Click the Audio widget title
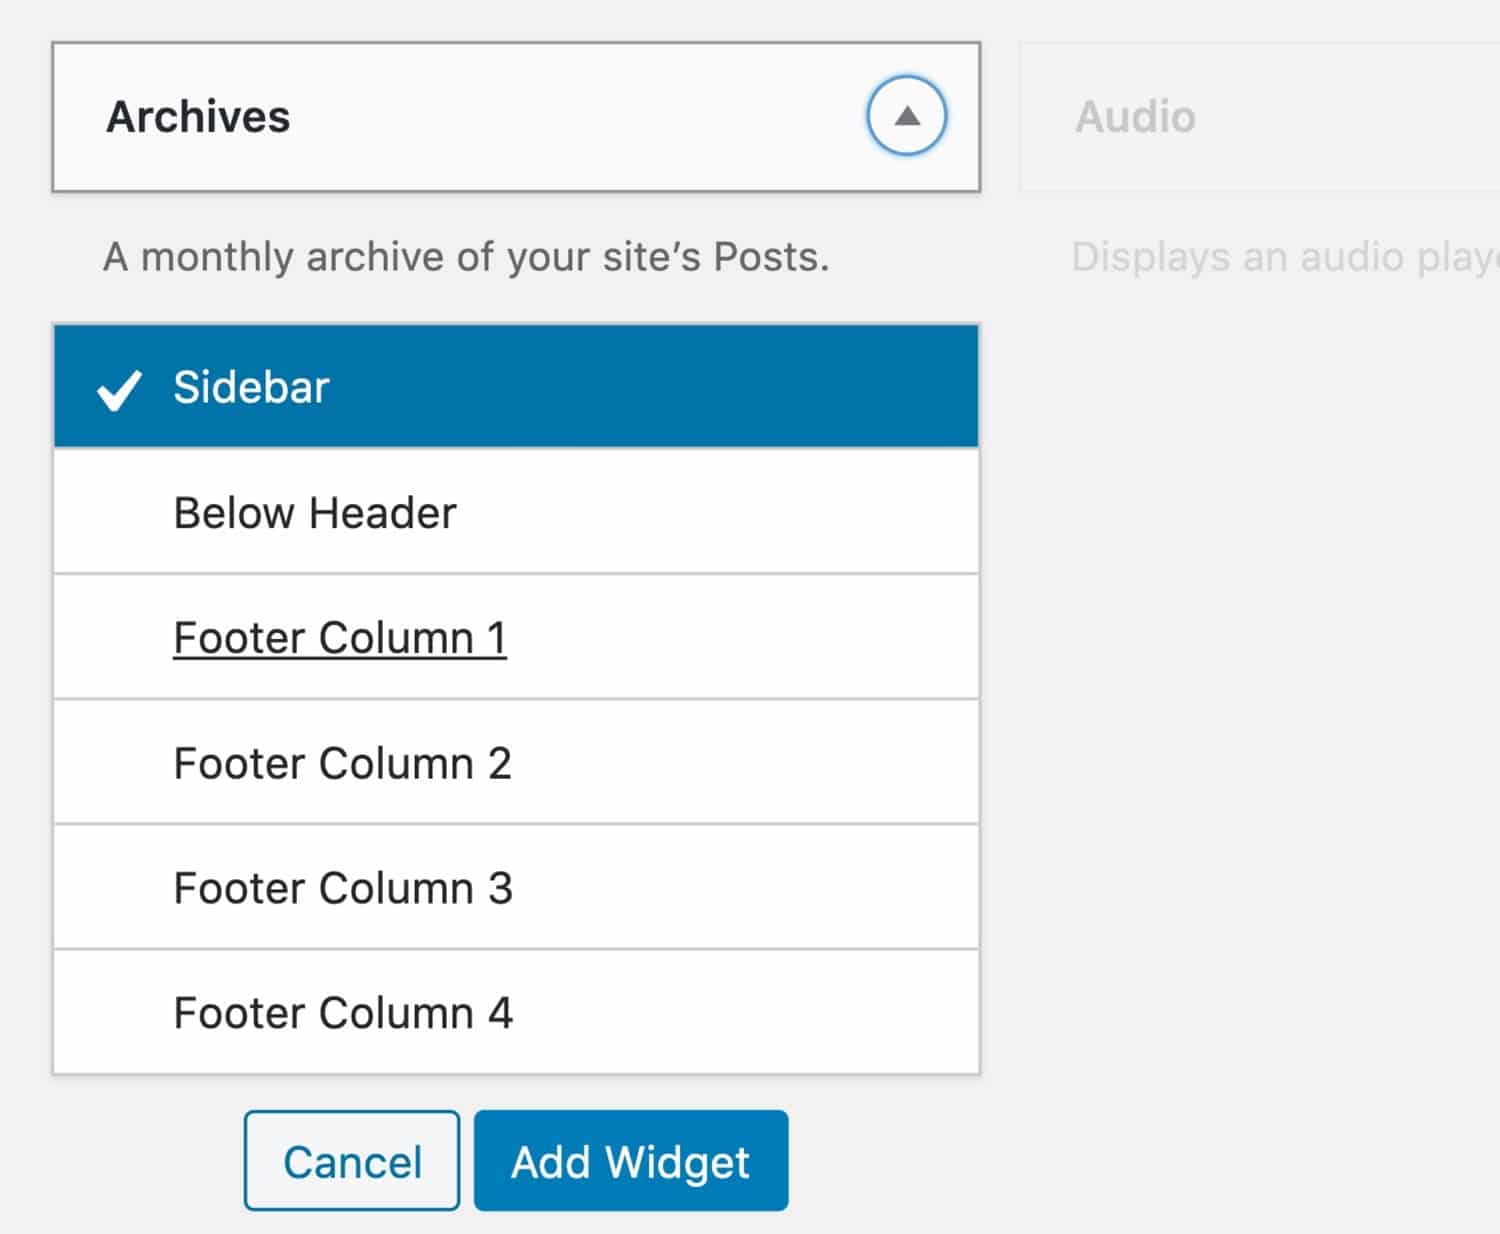 coord(1135,115)
